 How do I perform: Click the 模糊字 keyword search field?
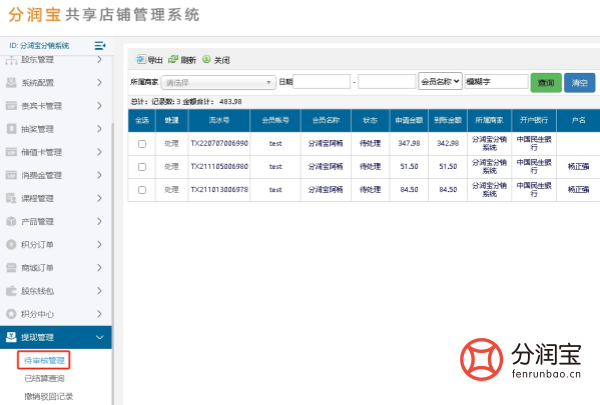pyautogui.click(x=496, y=82)
